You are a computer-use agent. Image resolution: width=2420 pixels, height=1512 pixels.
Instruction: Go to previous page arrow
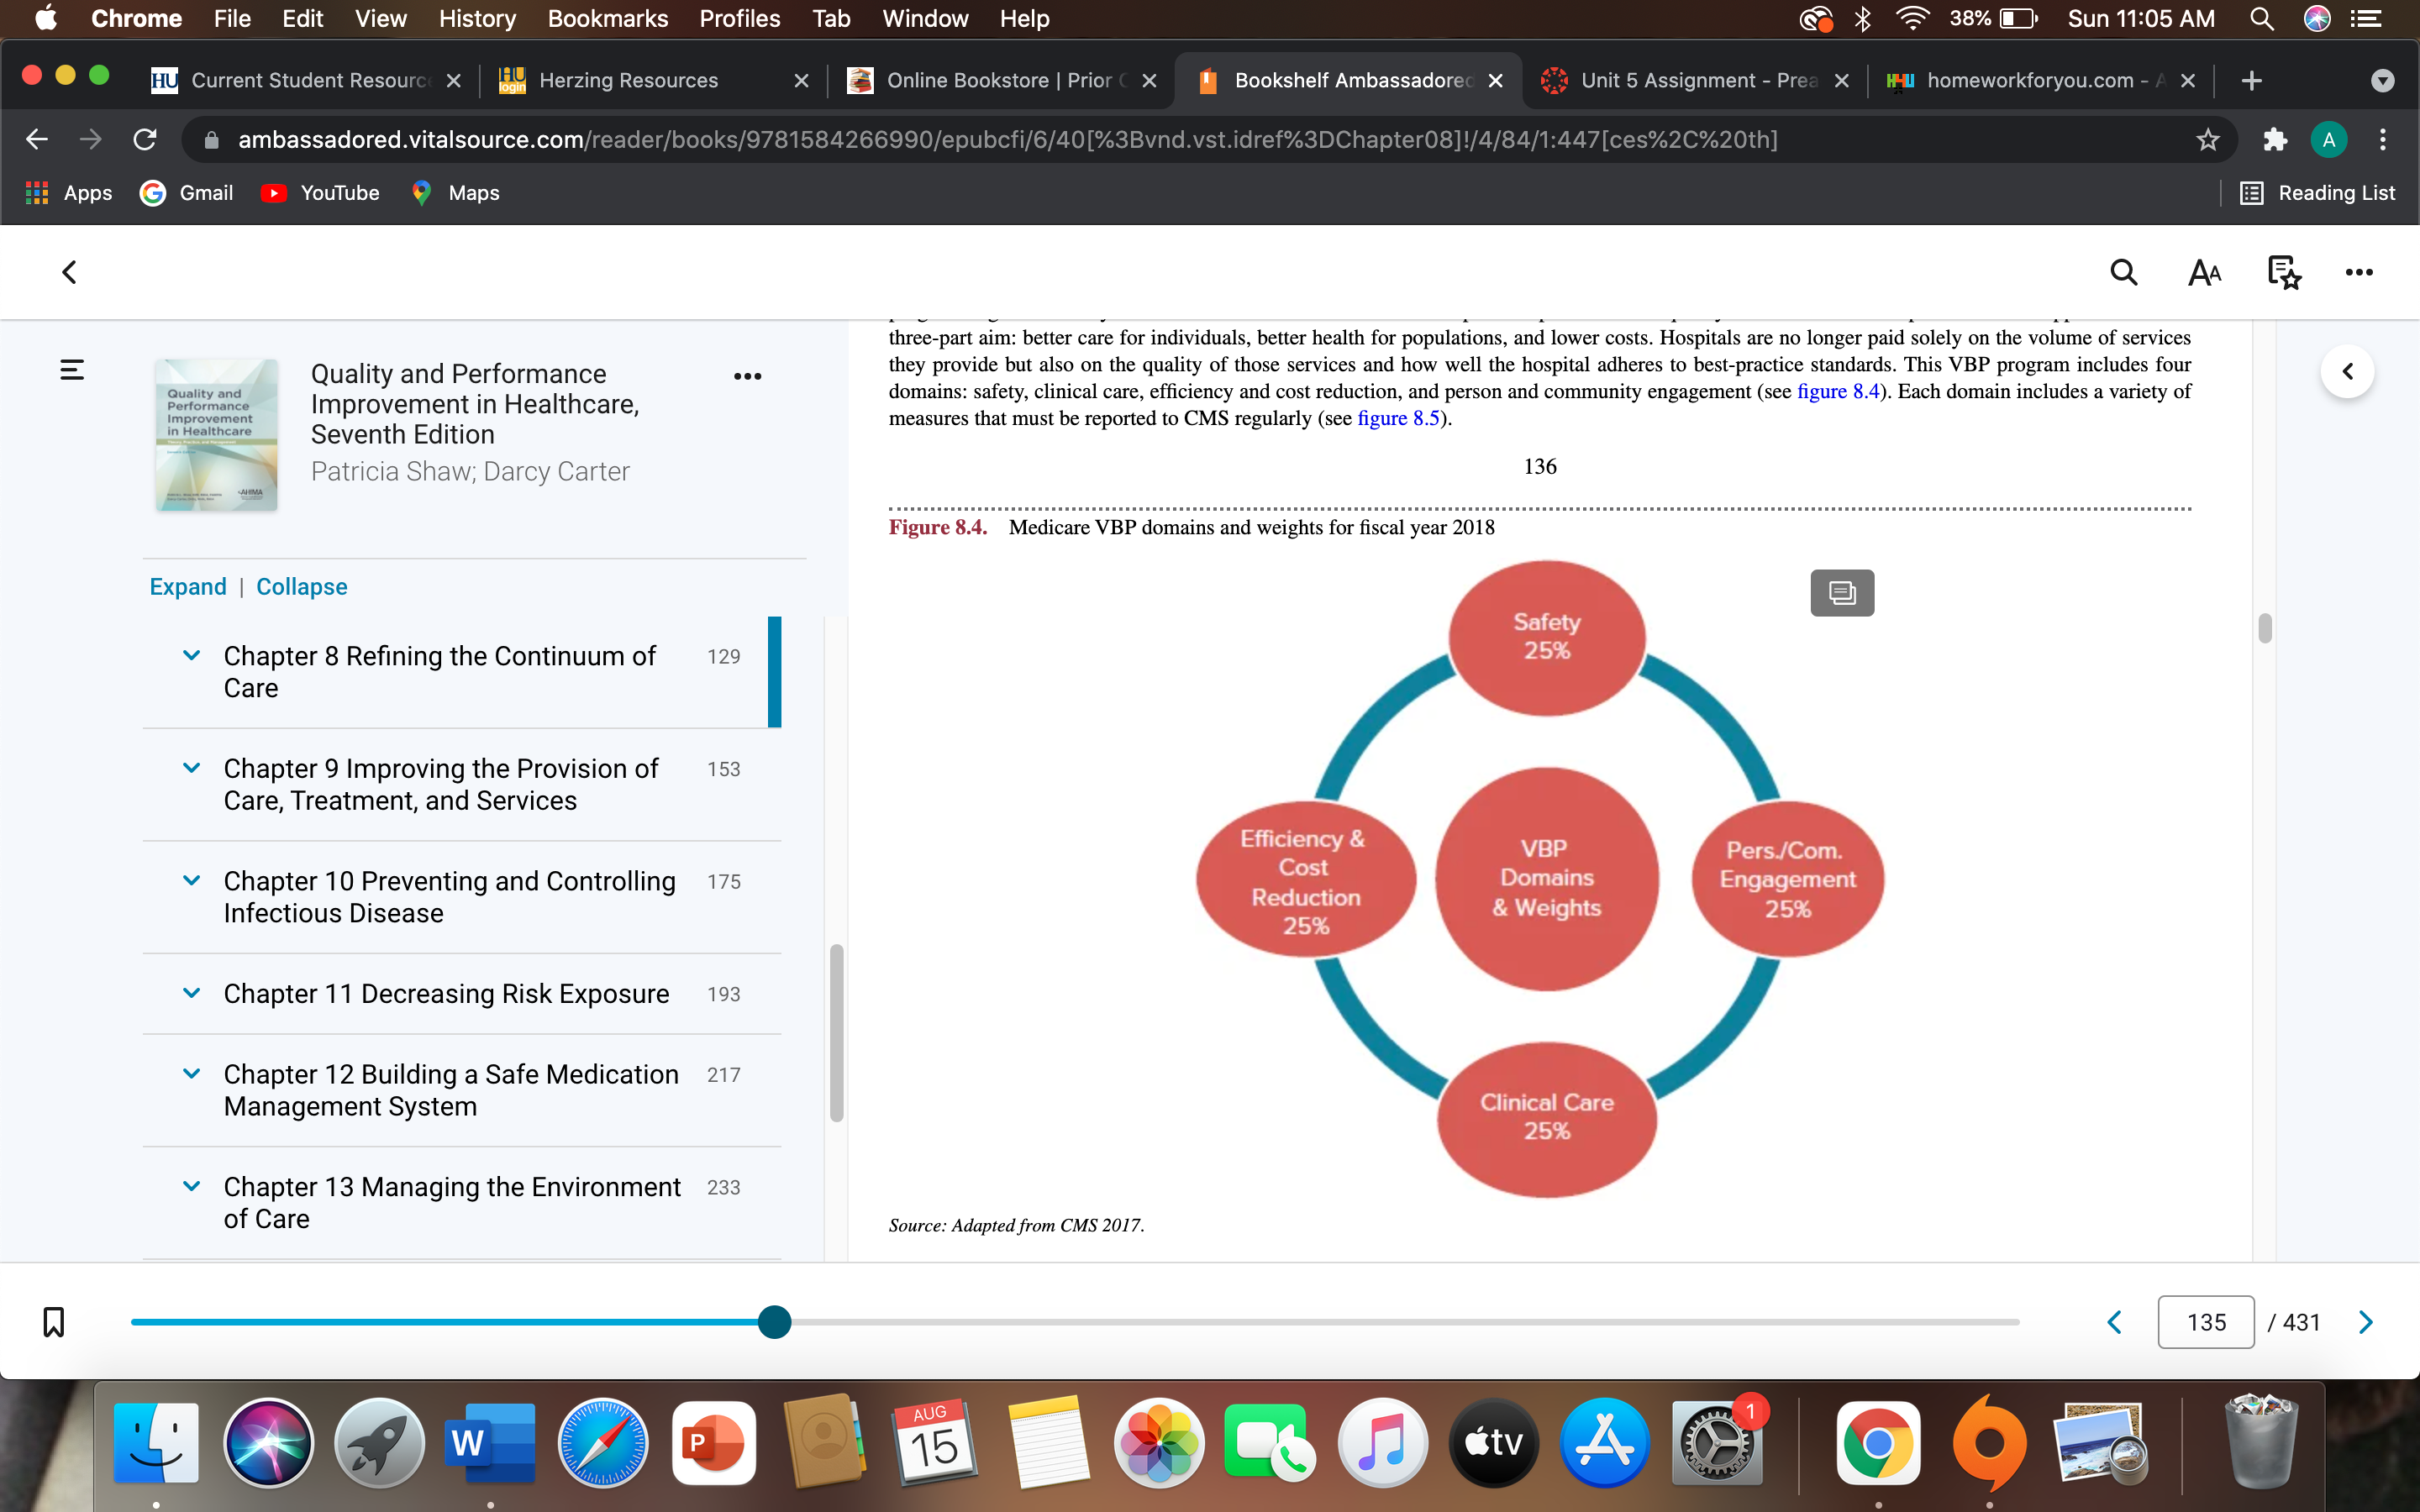coord(2114,1322)
